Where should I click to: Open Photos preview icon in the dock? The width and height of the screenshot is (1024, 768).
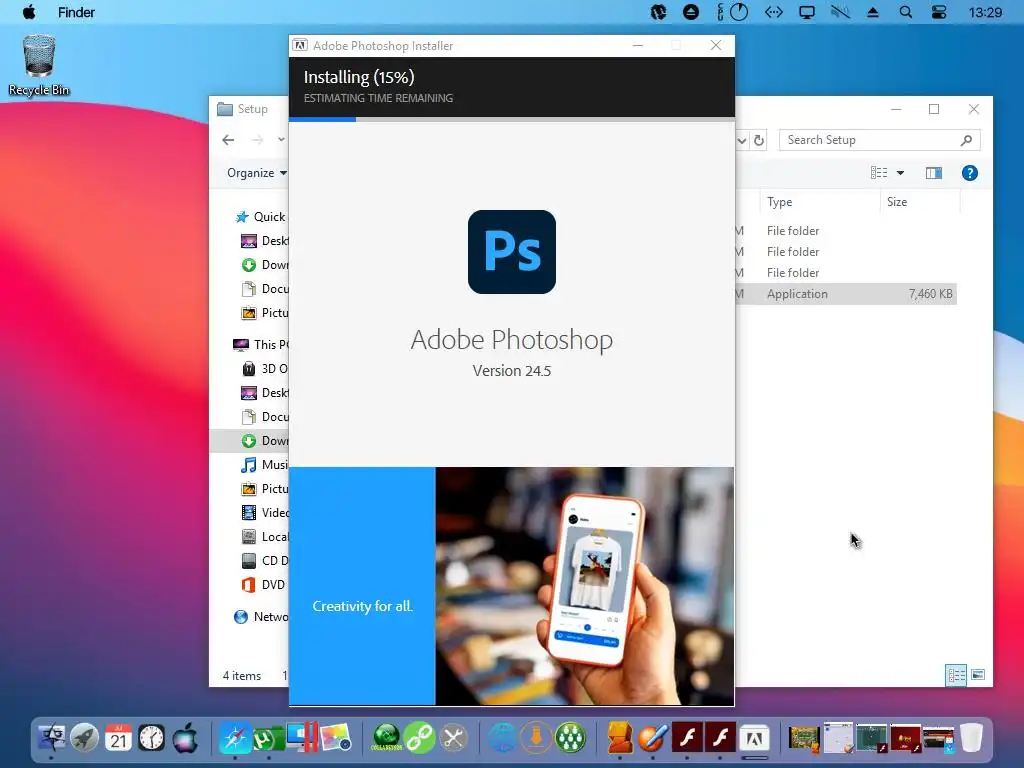[336, 738]
